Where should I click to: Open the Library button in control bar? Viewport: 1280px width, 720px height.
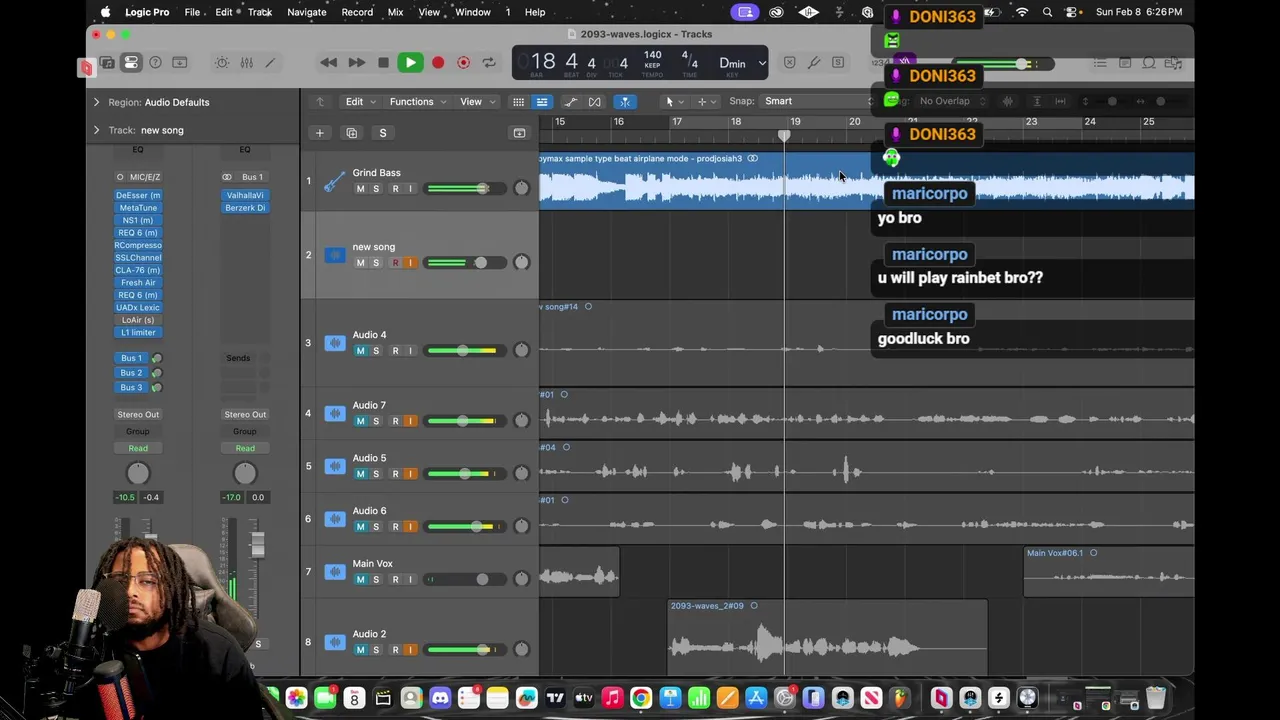[x=107, y=63]
